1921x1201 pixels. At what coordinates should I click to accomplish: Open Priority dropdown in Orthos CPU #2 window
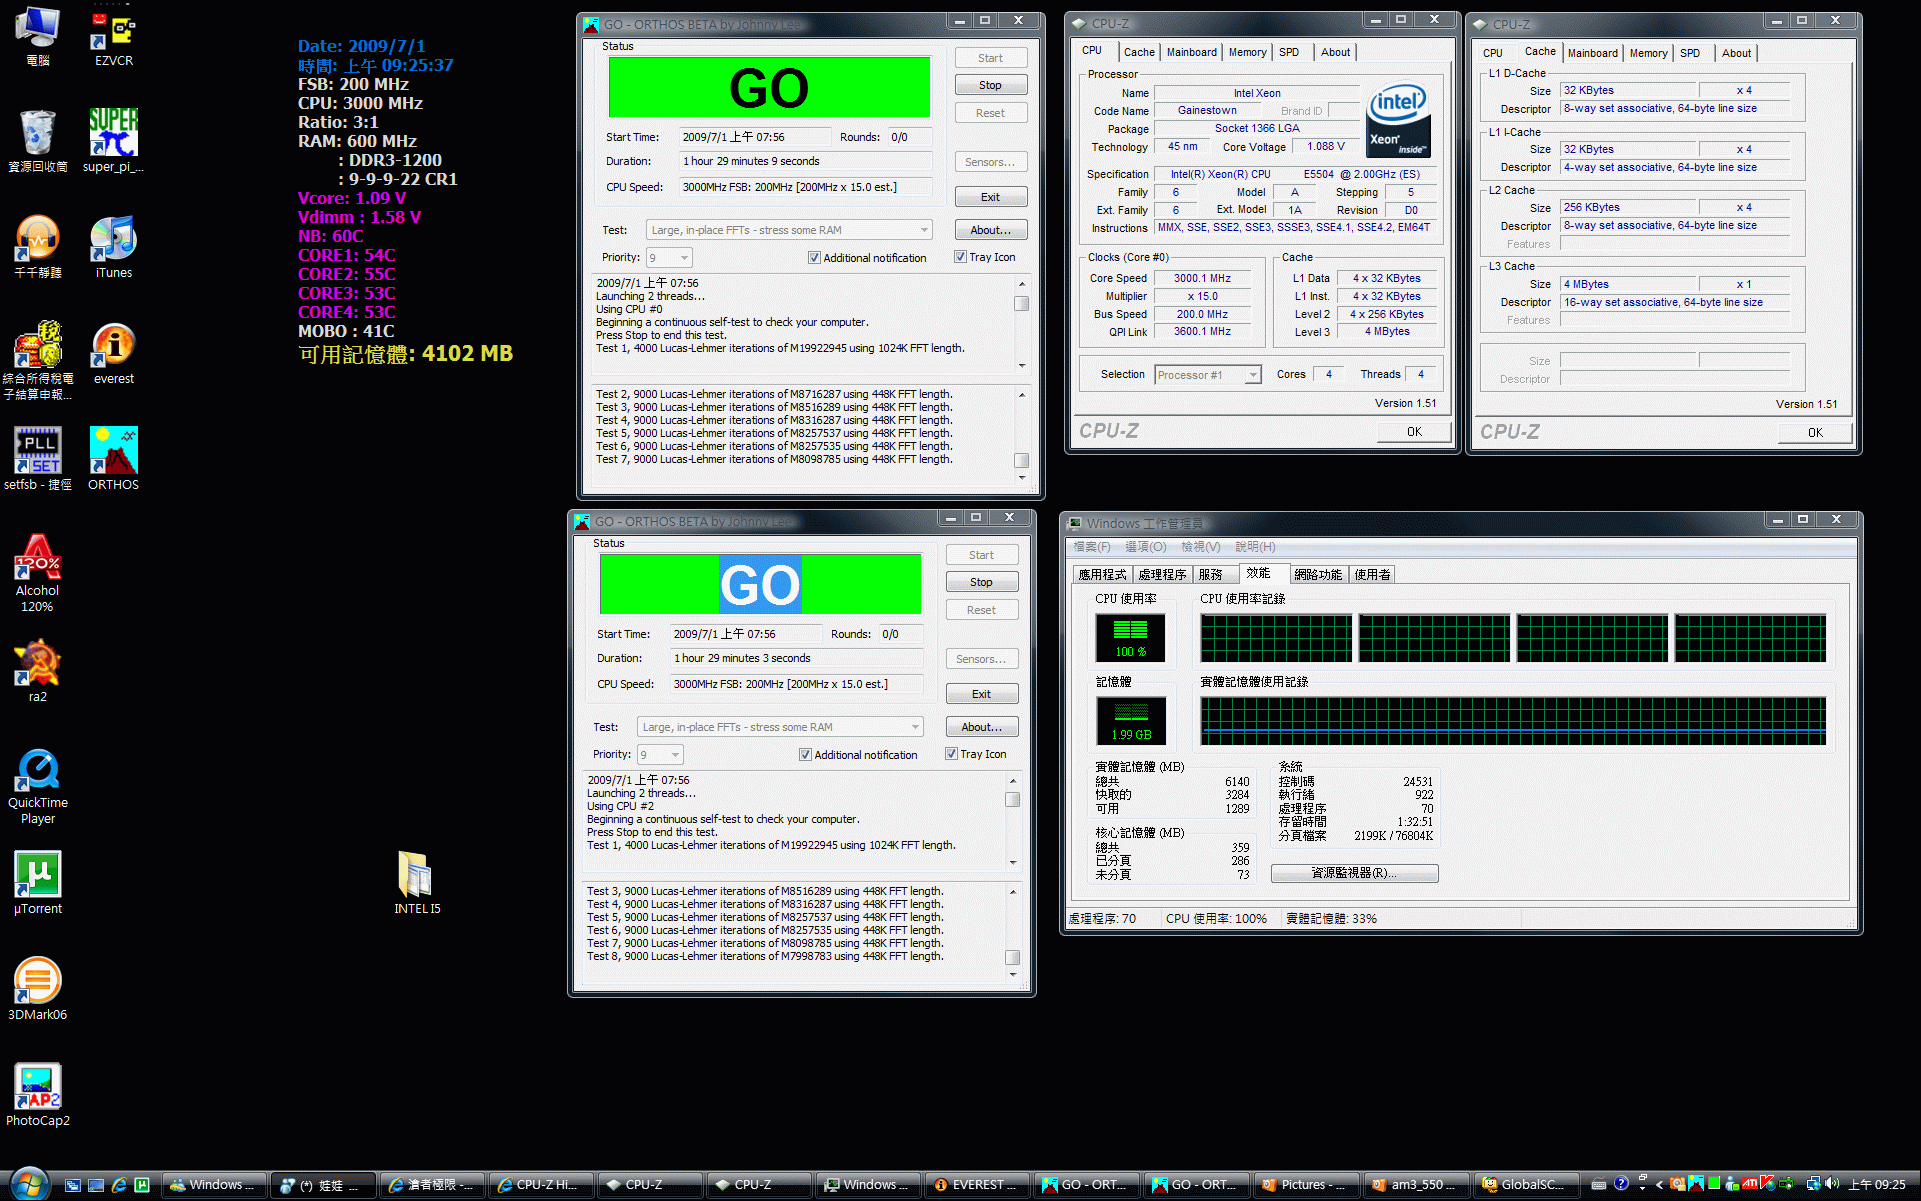click(x=660, y=755)
